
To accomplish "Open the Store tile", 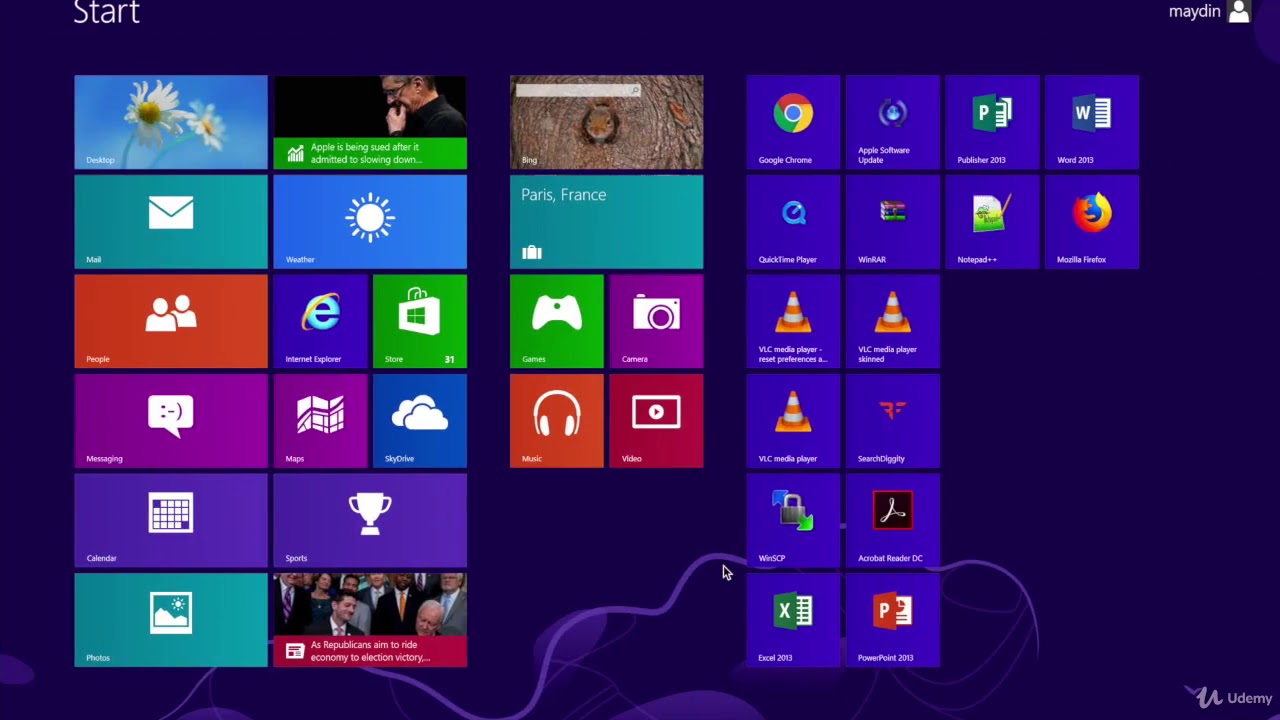I will (420, 322).
